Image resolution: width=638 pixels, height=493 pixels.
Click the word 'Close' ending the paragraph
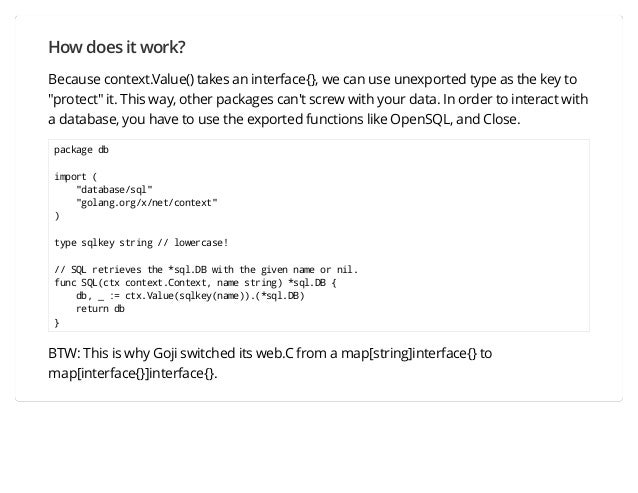500,119
